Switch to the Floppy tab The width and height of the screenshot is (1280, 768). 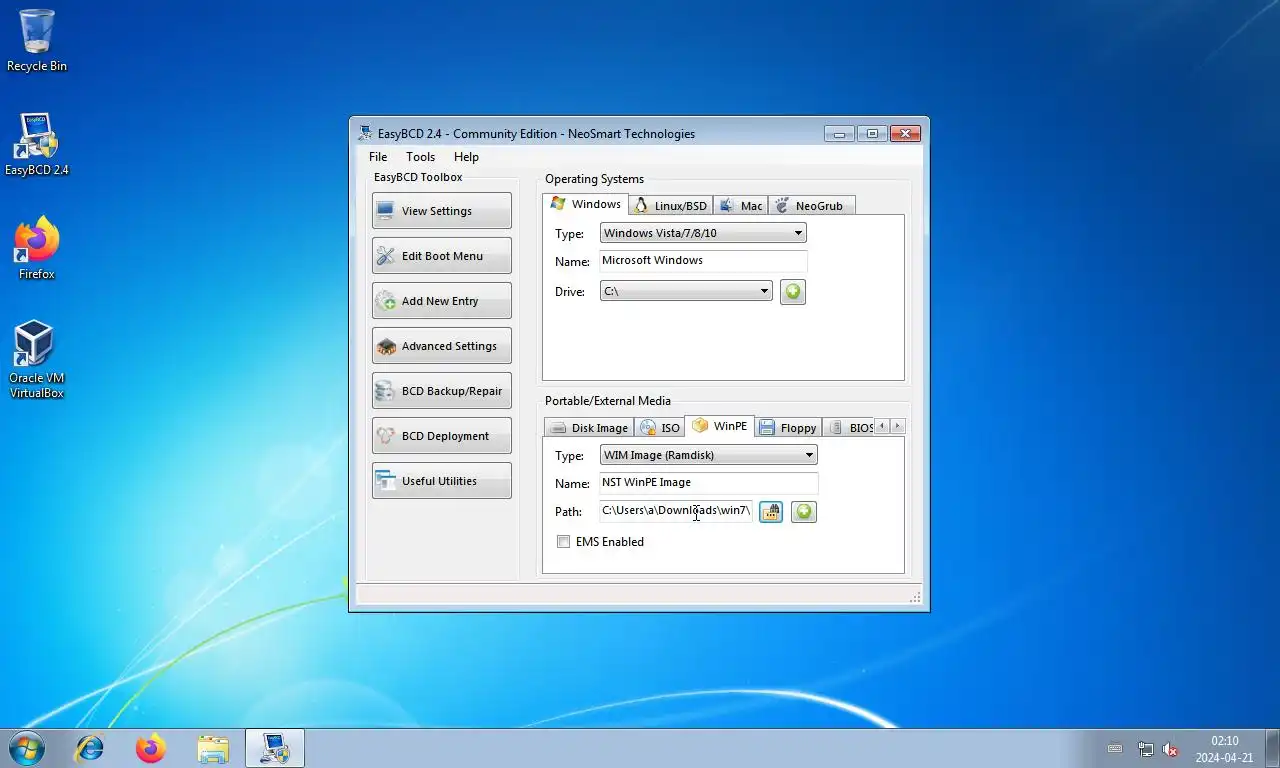pyautogui.click(x=788, y=428)
